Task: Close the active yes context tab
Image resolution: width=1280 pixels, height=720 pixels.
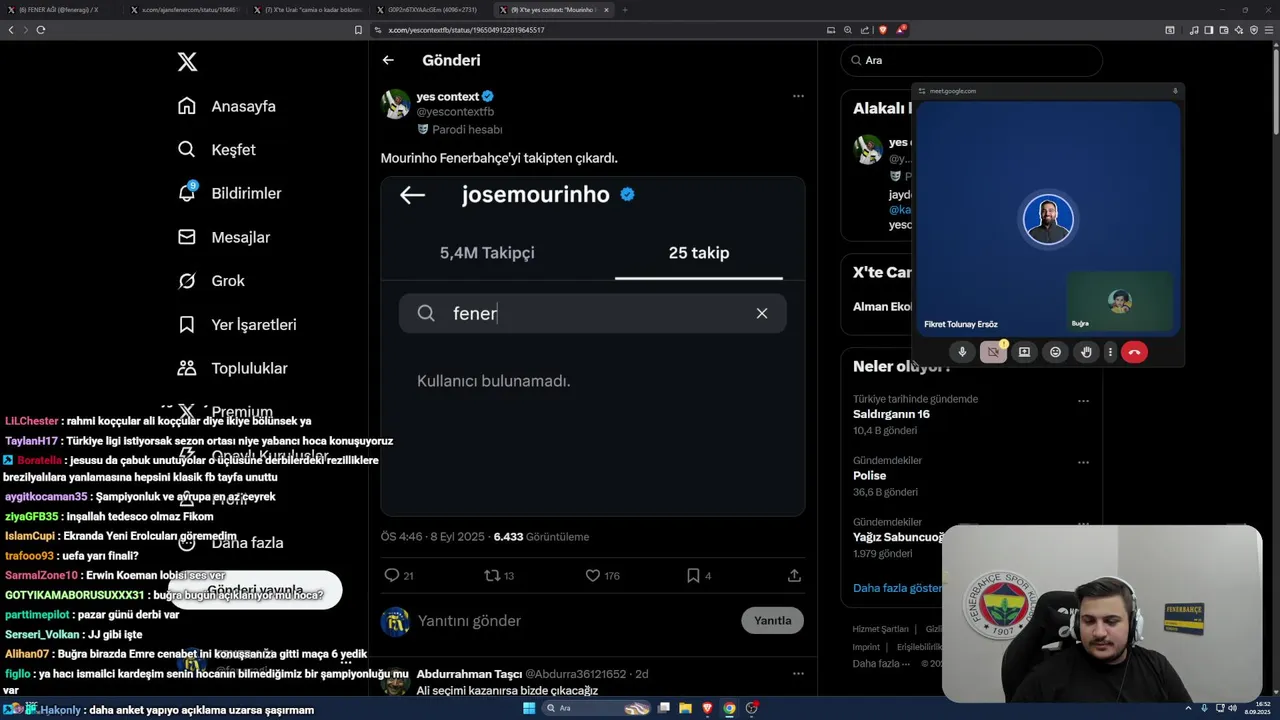Action: click(606, 10)
